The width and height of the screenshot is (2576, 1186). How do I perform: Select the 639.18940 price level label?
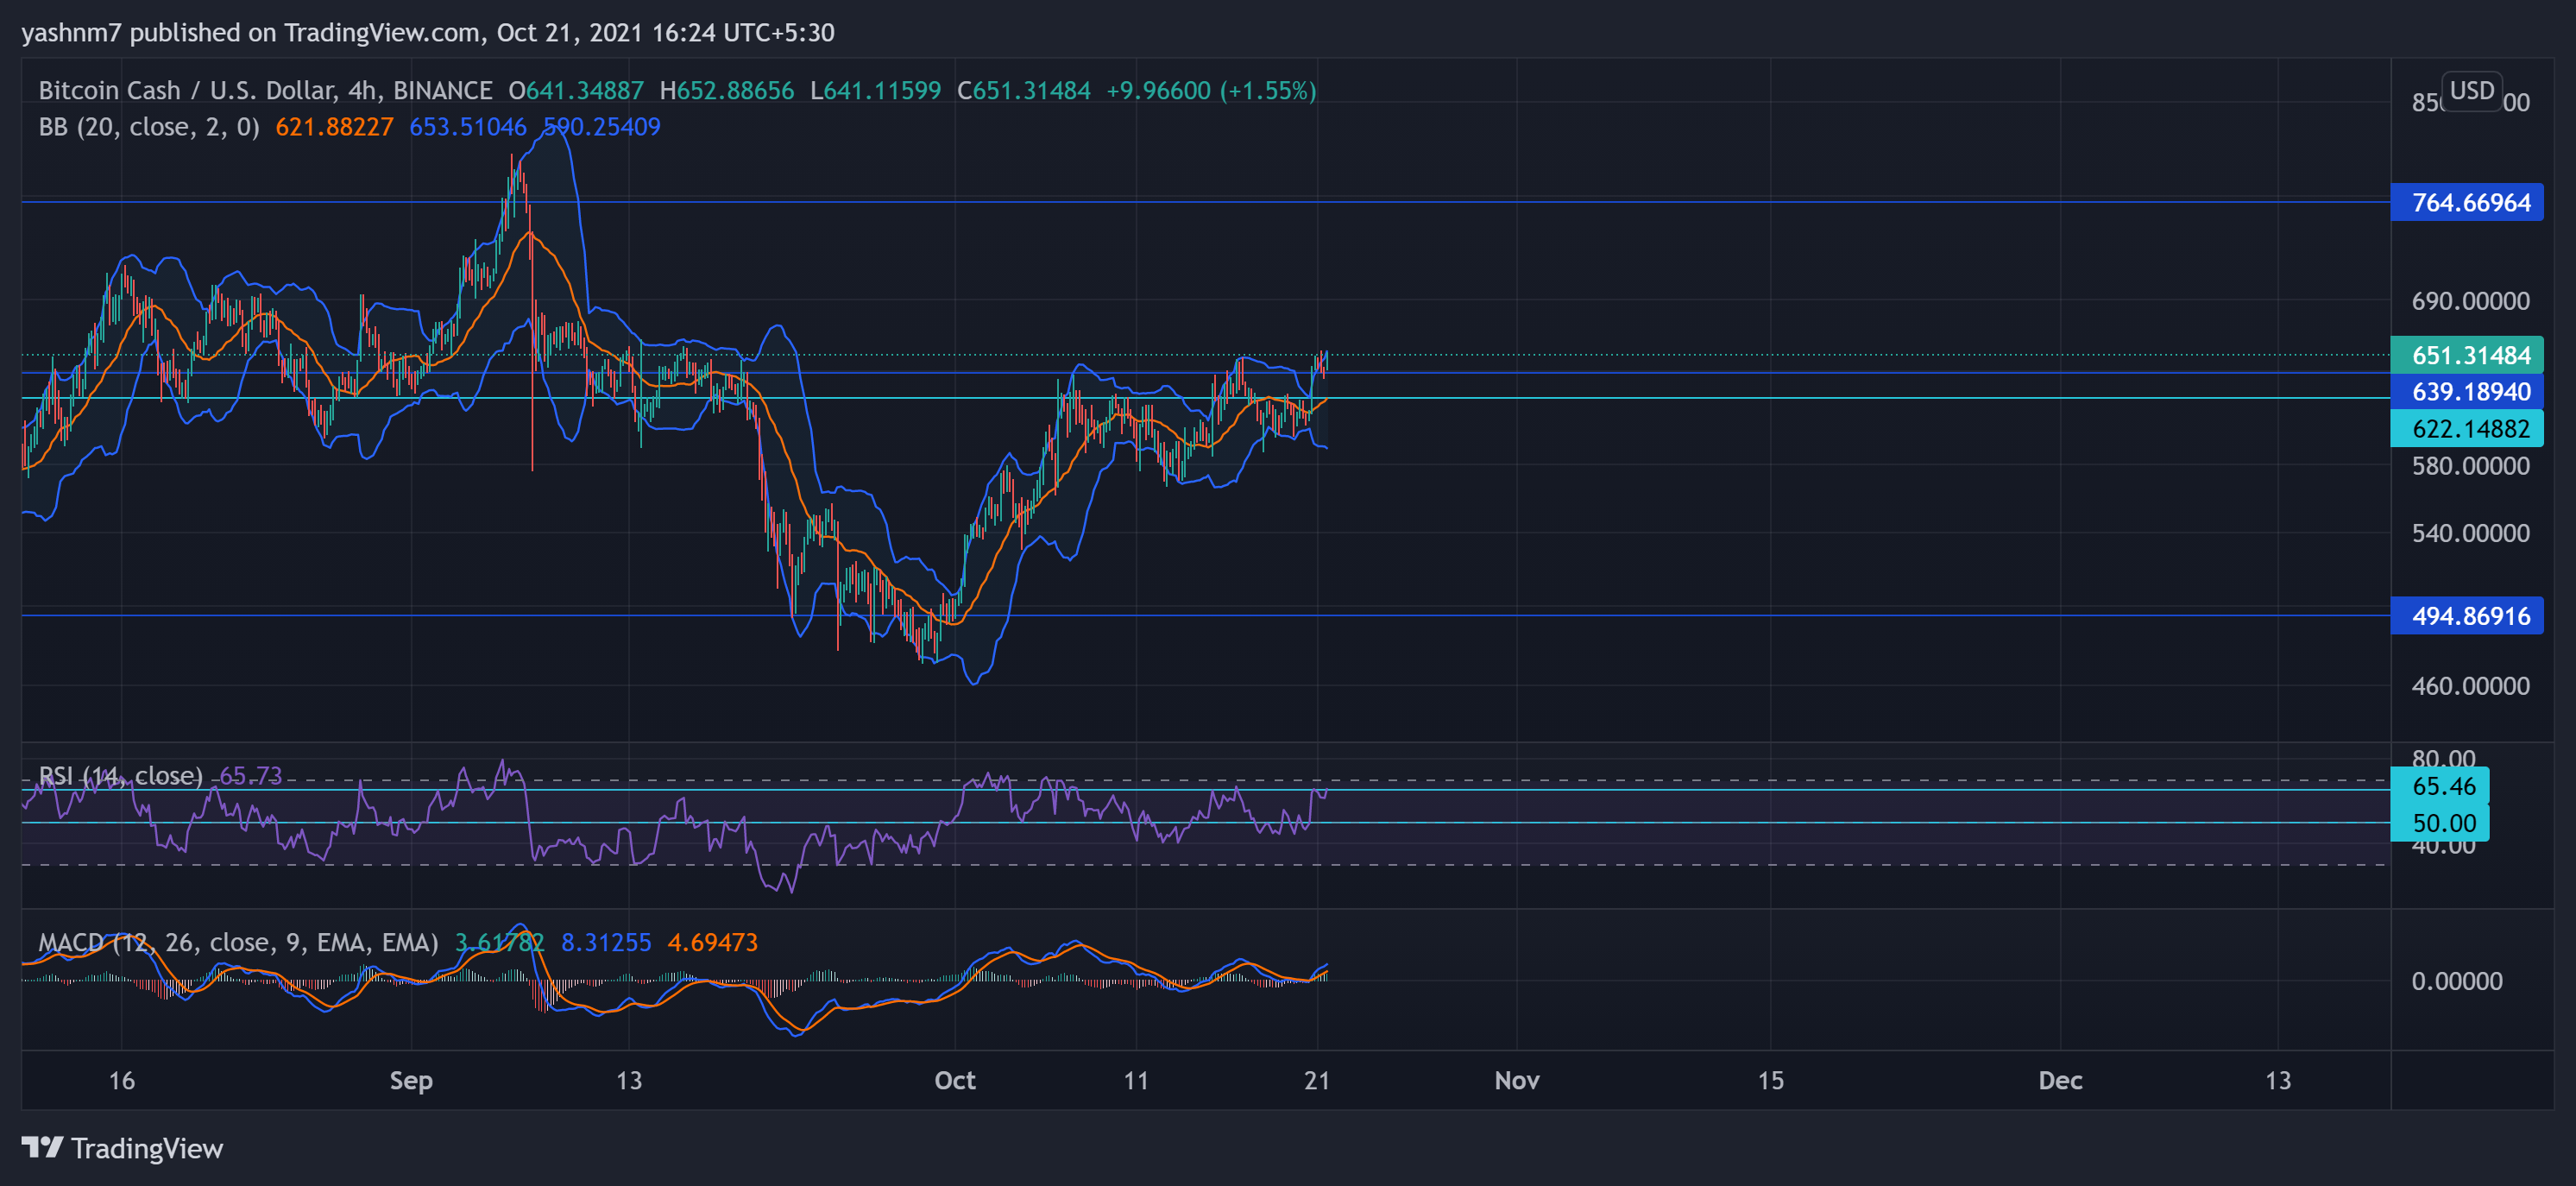point(2466,391)
